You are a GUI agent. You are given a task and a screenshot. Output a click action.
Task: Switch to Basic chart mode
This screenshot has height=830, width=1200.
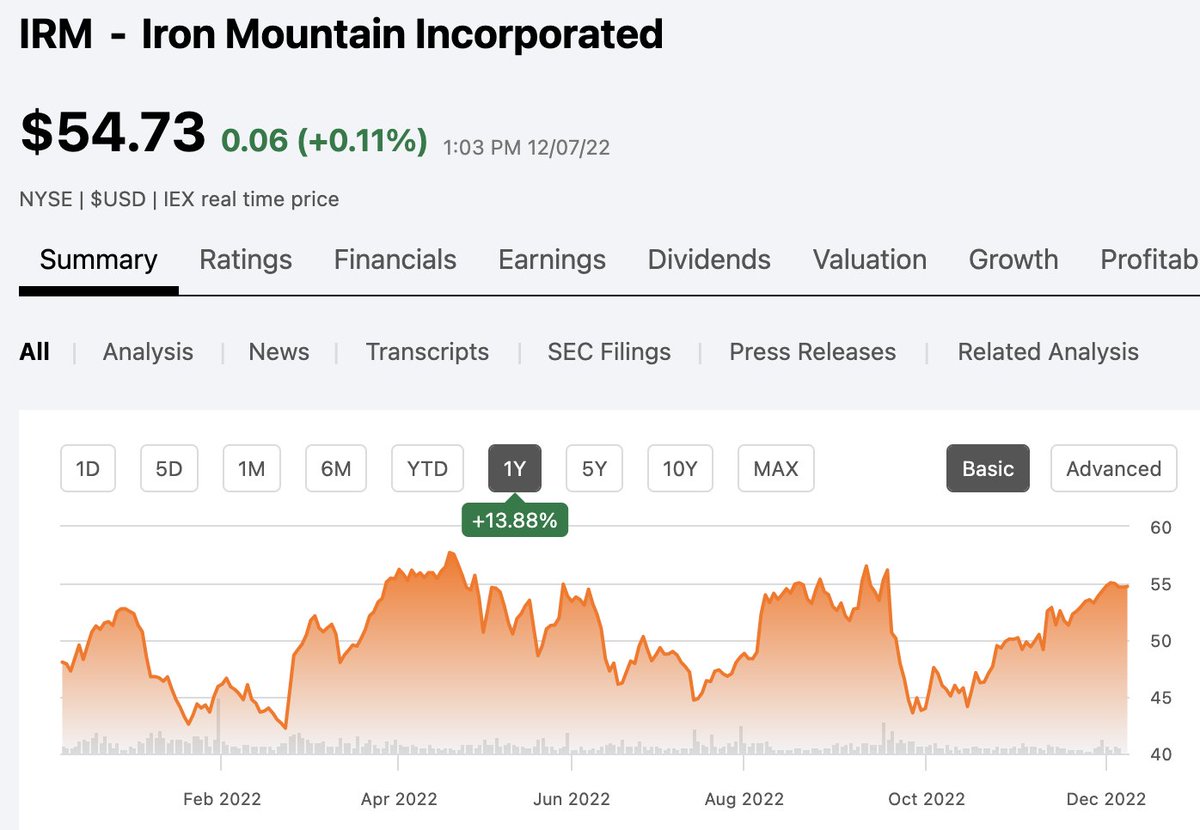[988, 469]
